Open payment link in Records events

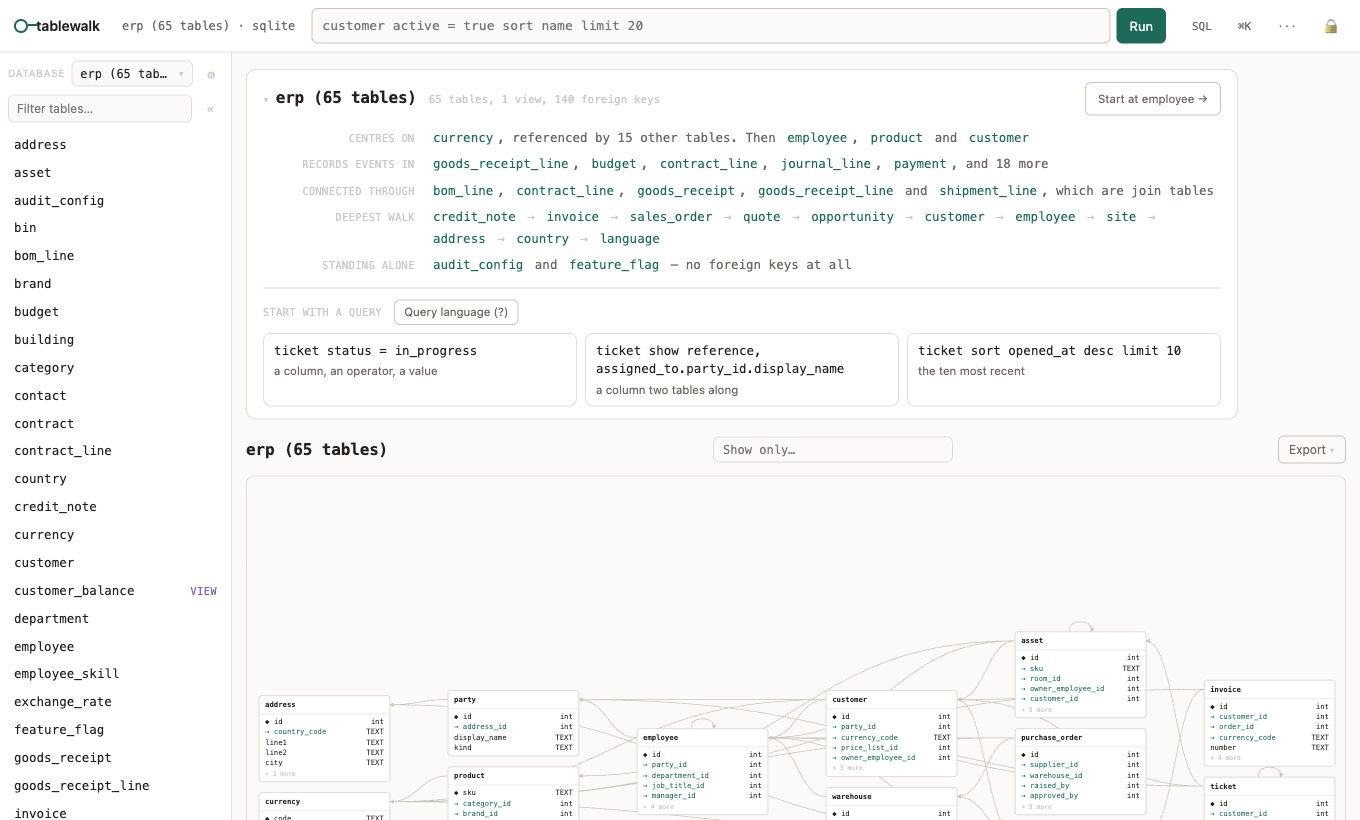pyautogui.click(x=920, y=164)
